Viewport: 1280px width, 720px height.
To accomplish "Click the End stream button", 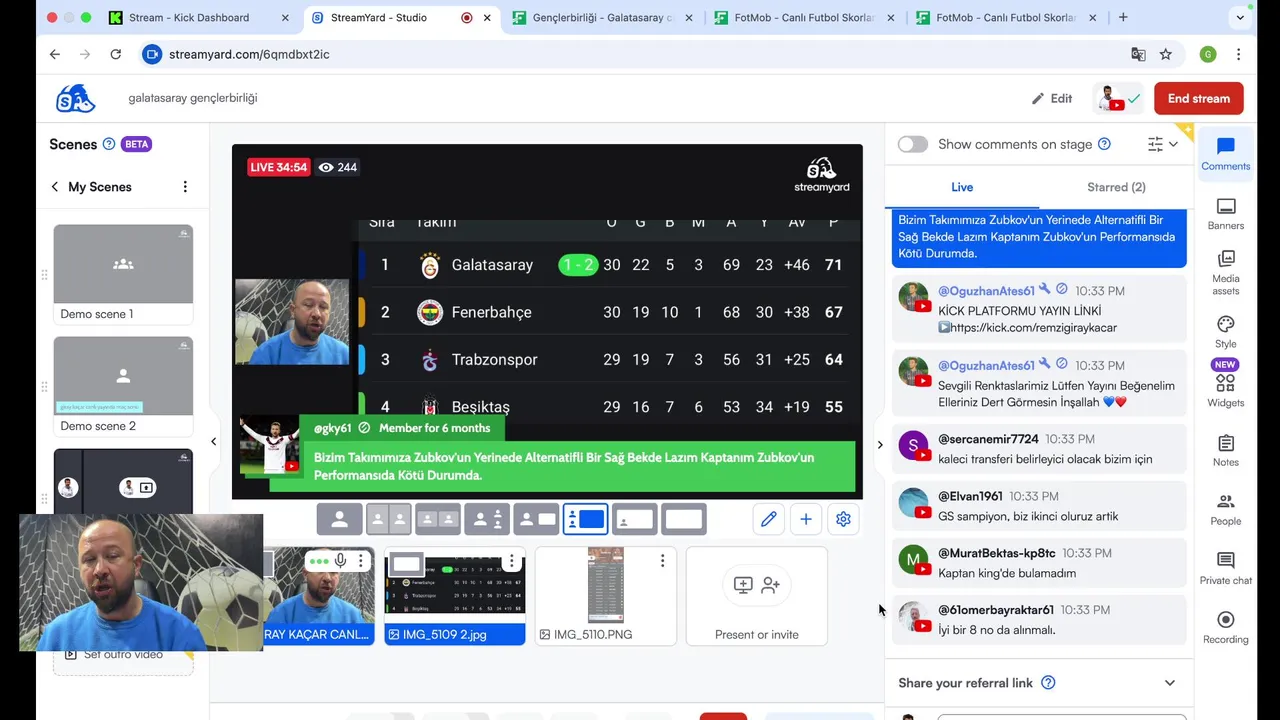I will tap(1199, 98).
